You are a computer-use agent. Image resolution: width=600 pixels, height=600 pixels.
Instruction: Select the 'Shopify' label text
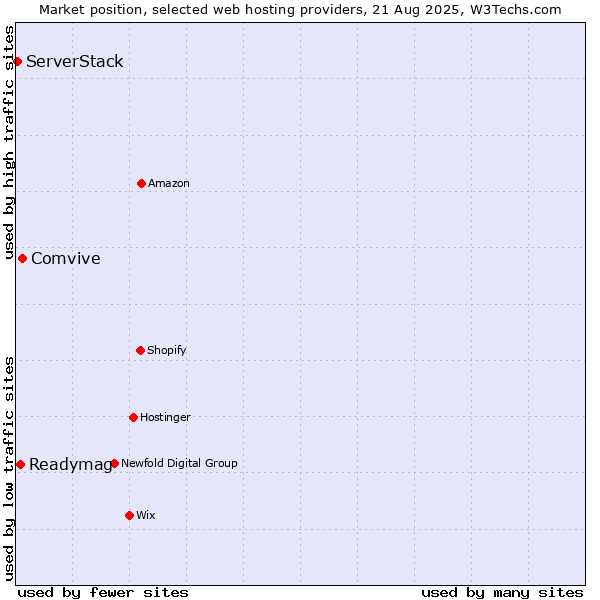pyautogui.click(x=166, y=350)
